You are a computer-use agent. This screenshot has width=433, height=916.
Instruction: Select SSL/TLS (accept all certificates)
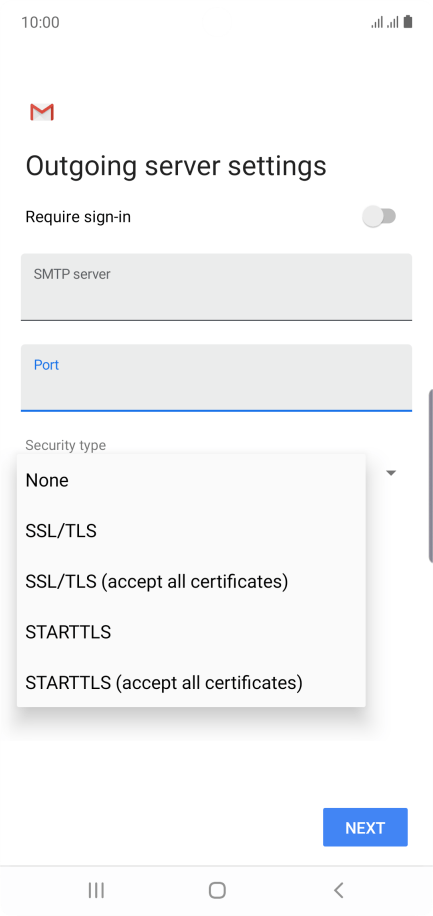click(191, 581)
